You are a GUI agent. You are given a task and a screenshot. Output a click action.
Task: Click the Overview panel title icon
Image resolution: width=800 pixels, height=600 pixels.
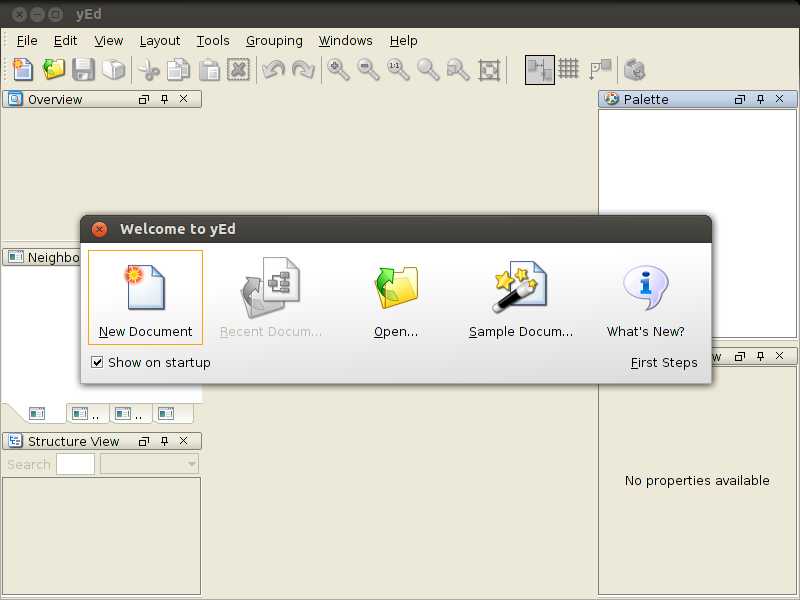(x=15, y=99)
